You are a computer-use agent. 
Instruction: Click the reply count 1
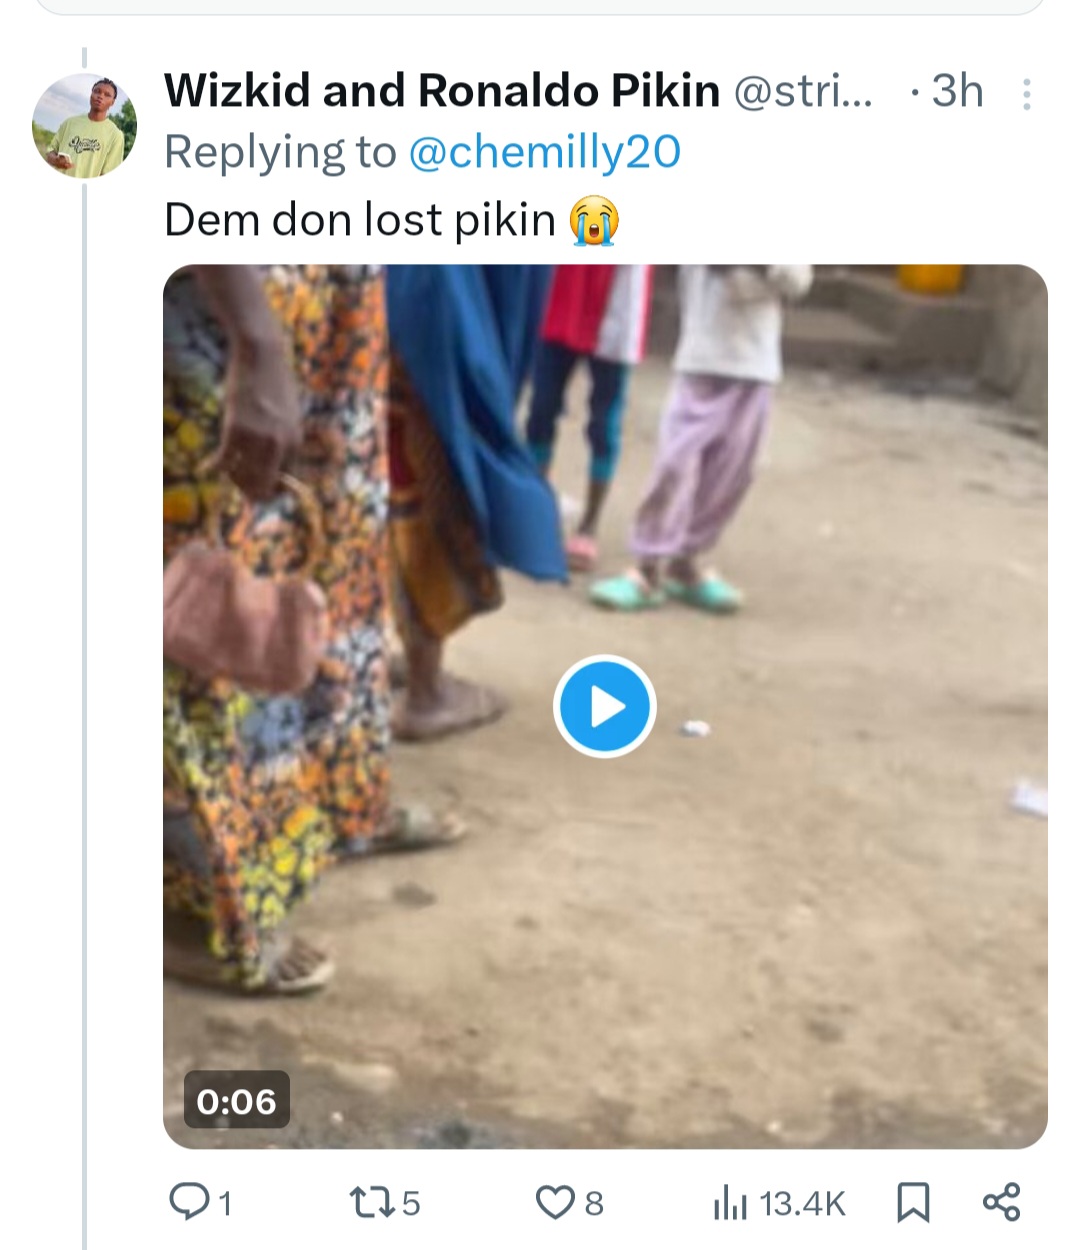coord(226,1202)
